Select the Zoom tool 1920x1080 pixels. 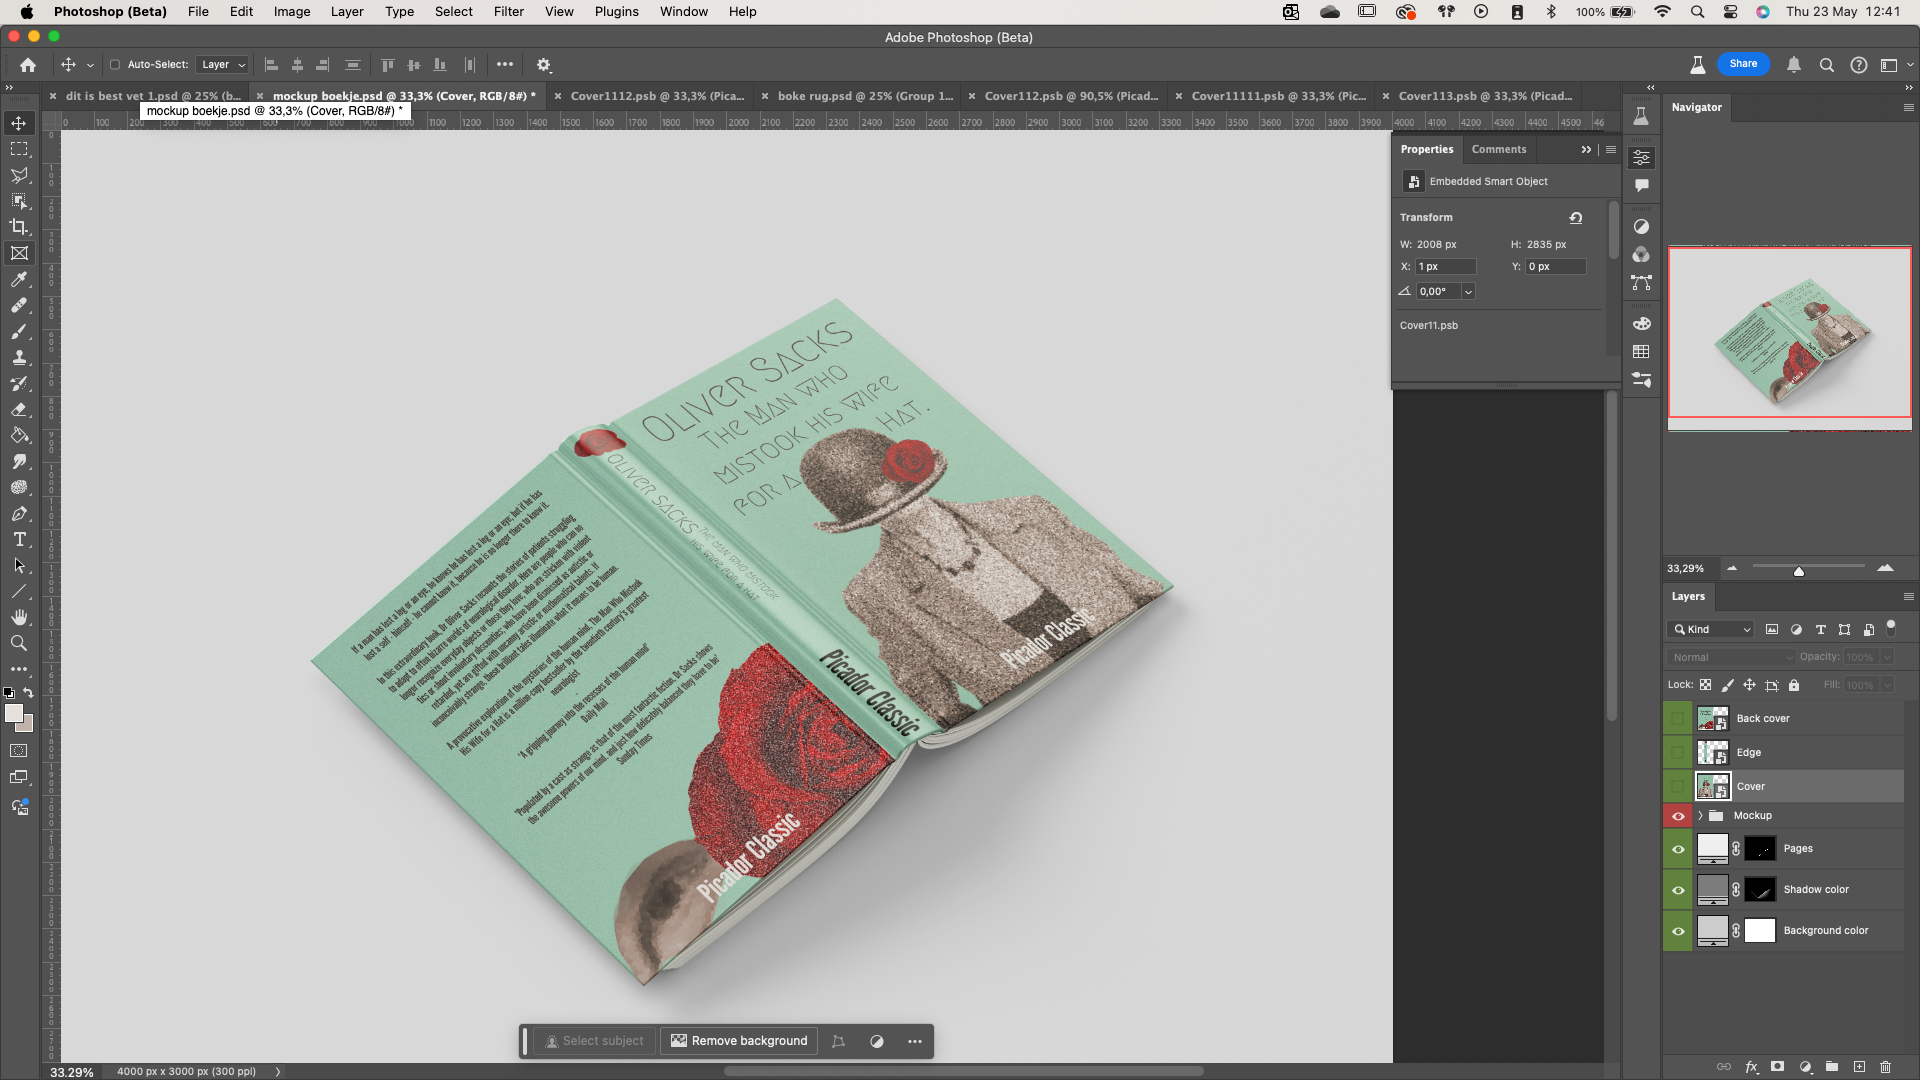coord(19,644)
